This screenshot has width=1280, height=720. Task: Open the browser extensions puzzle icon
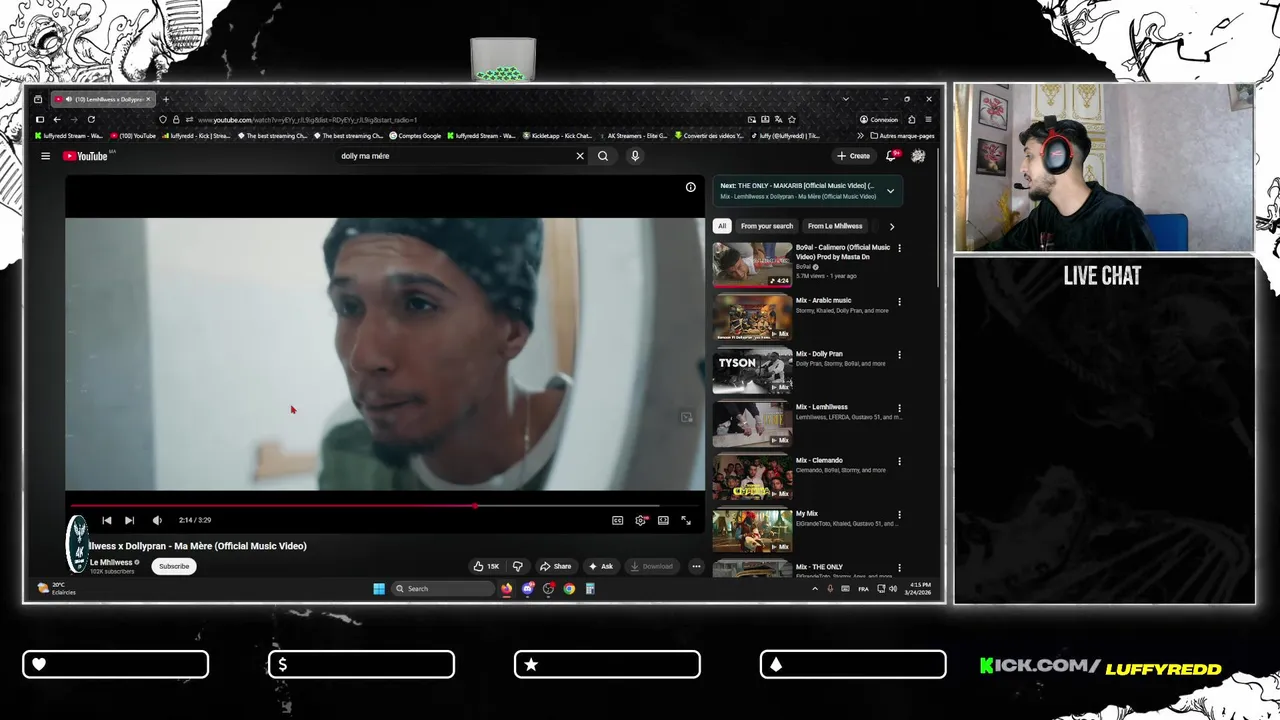tap(911, 120)
